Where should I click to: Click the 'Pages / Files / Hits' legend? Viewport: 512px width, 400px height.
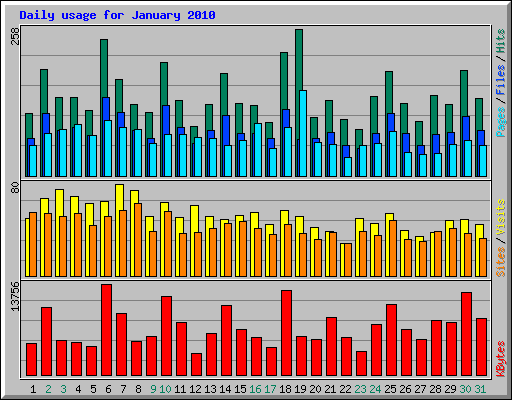point(501,83)
